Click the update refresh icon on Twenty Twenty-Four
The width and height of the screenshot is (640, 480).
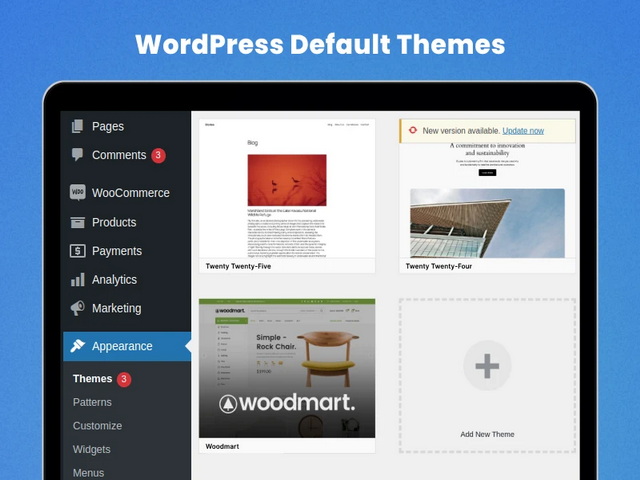click(x=413, y=130)
